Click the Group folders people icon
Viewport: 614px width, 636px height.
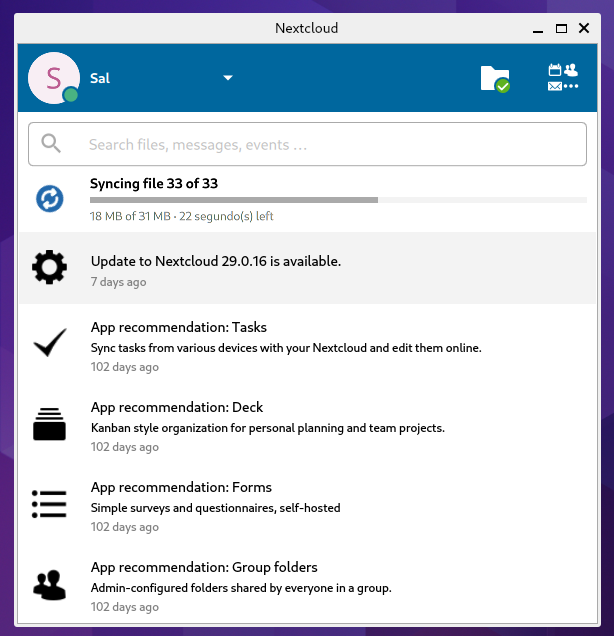click(x=49, y=584)
